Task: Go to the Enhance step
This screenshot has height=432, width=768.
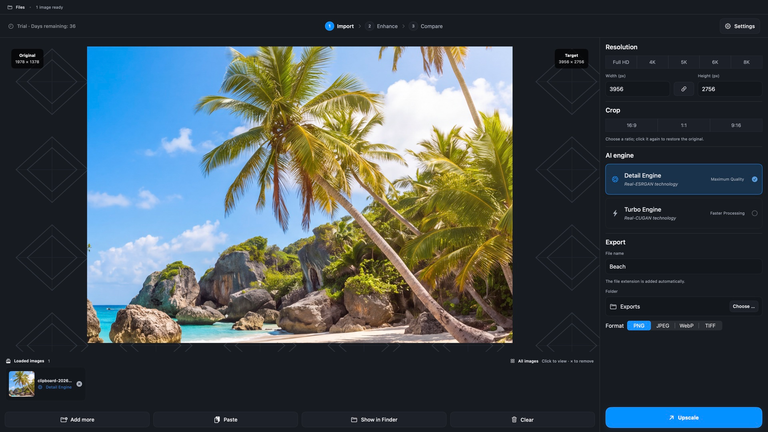Action: [382, 26]
